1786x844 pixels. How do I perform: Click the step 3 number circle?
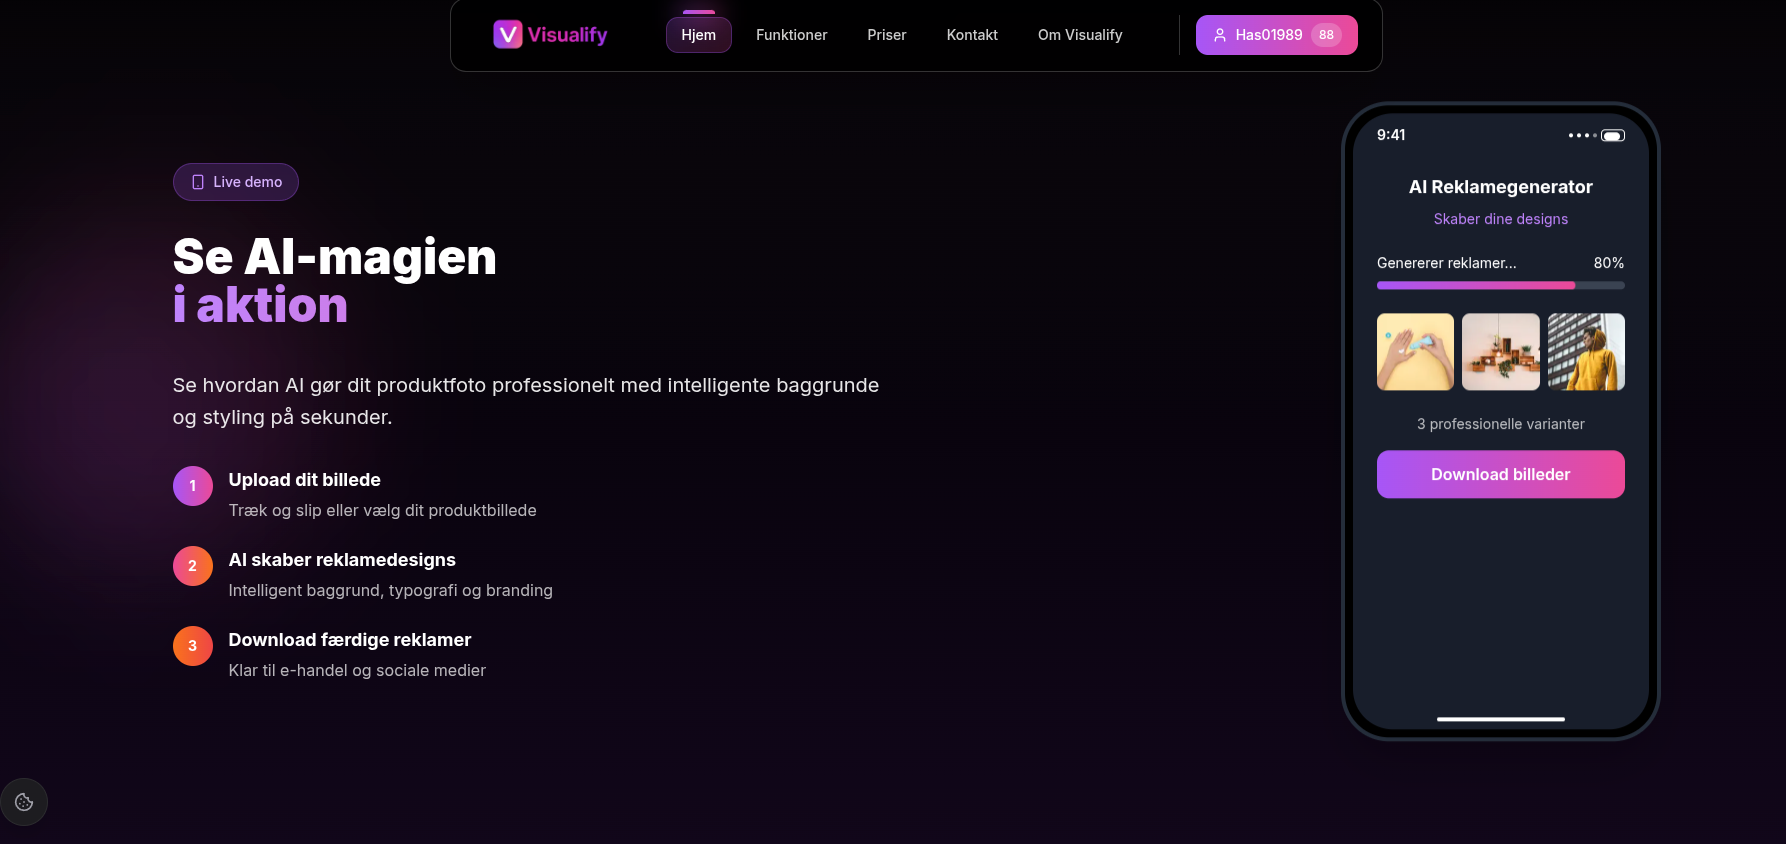tap(193, 646)
